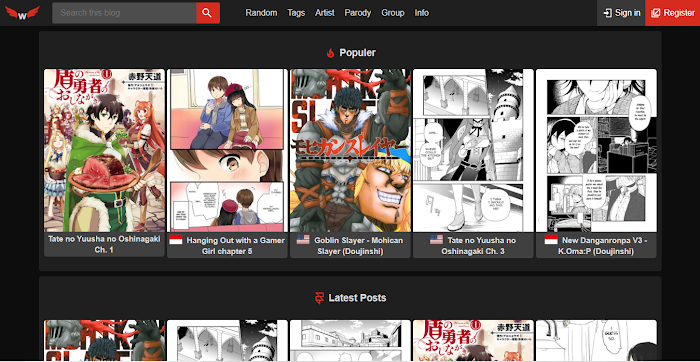Click the icon beside Latest Posts
The image size is (700, 362).
click(319, 298)
